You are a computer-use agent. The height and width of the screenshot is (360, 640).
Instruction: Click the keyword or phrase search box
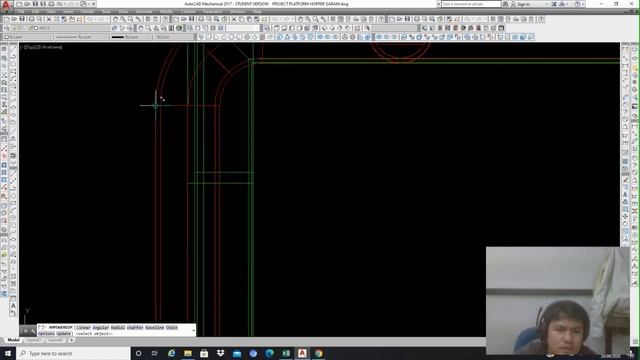(471, 4)
